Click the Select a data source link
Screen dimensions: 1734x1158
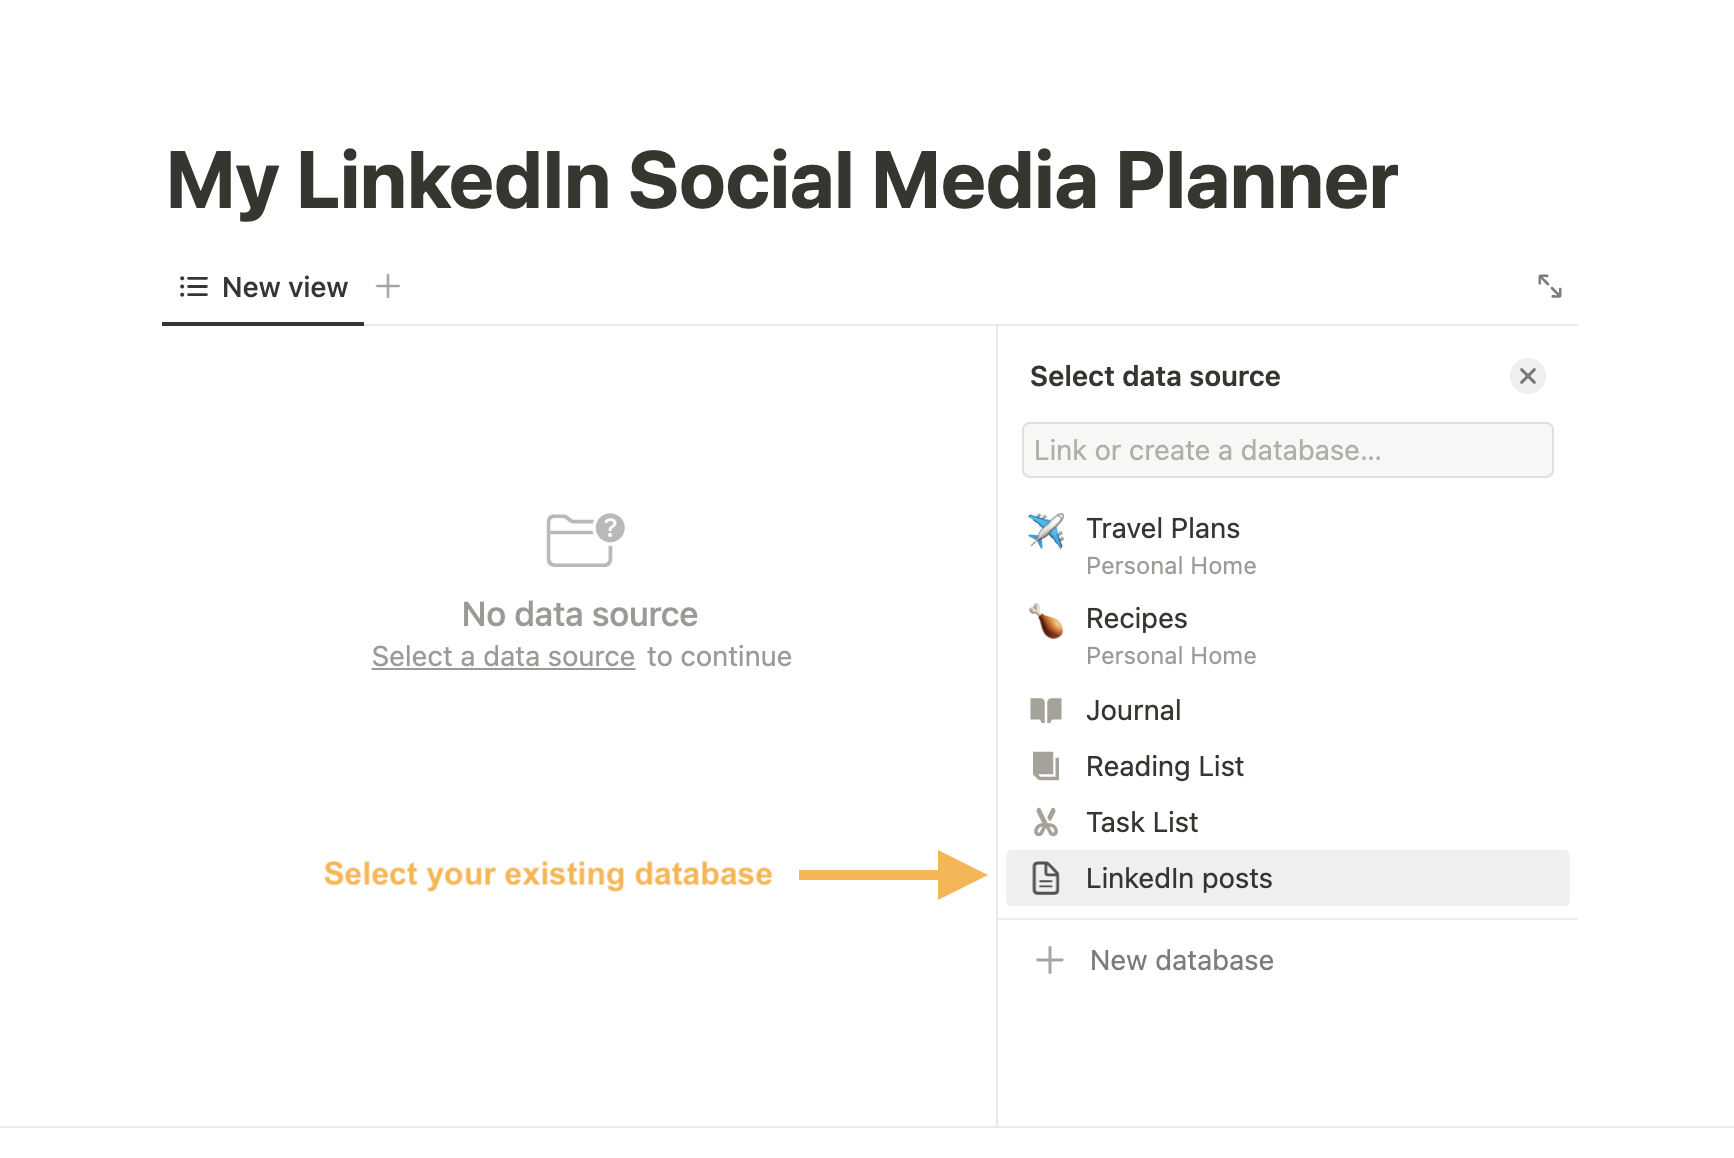(x=503, y=657)
